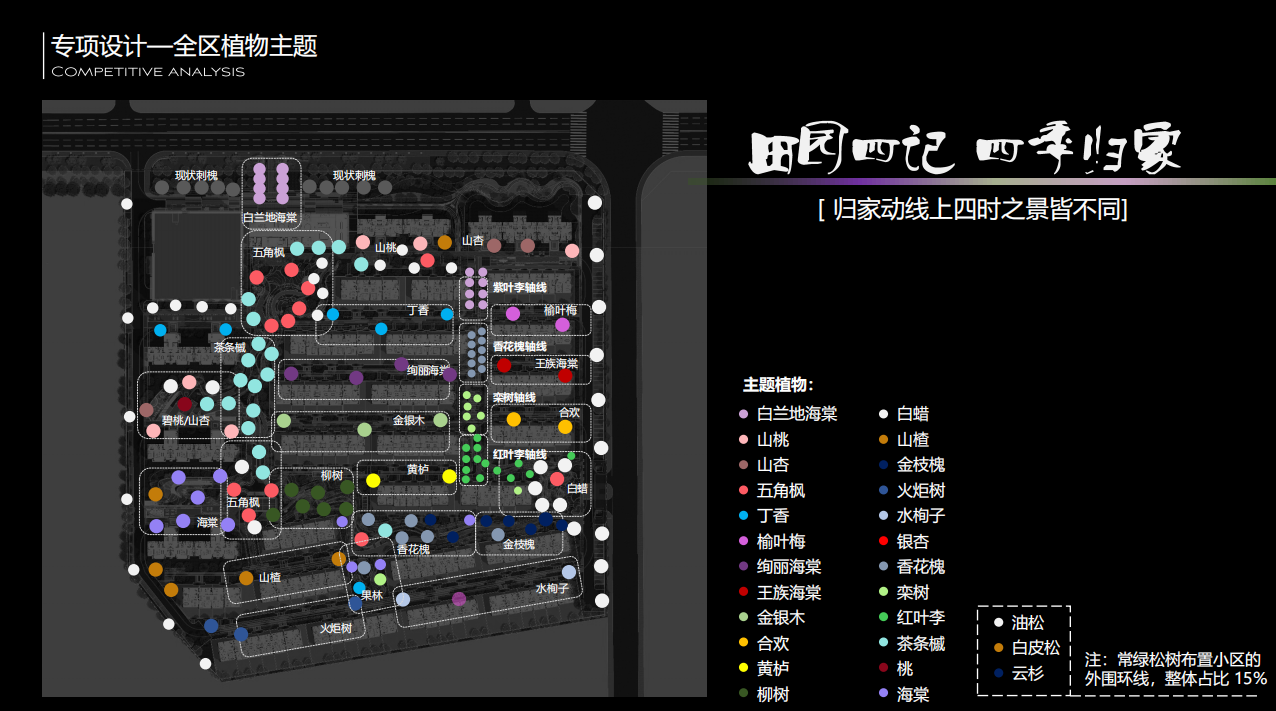
Task: Select the note about 常绿松树 at 15%
Action: pyautogui.click(x=1175, y=669)
